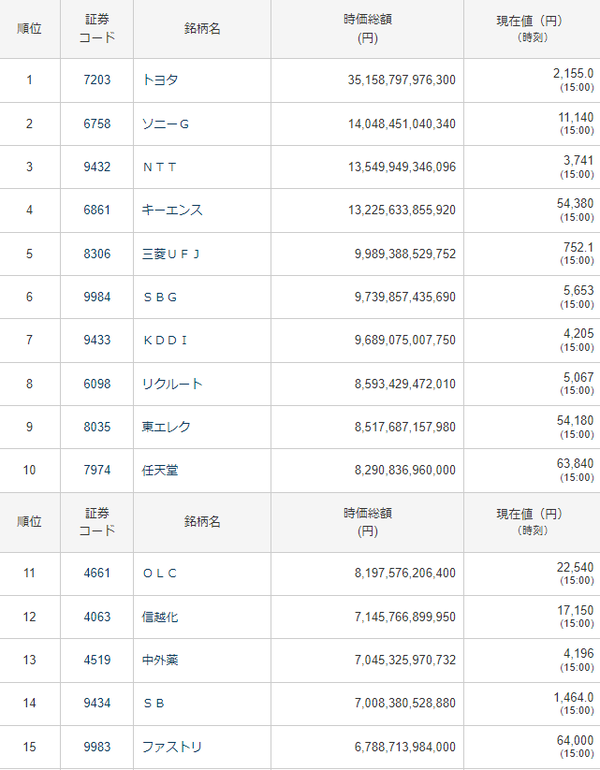This screenshot has width=600, height=770.
Task: Click the 順位 column header
Action: click(29, 28)
